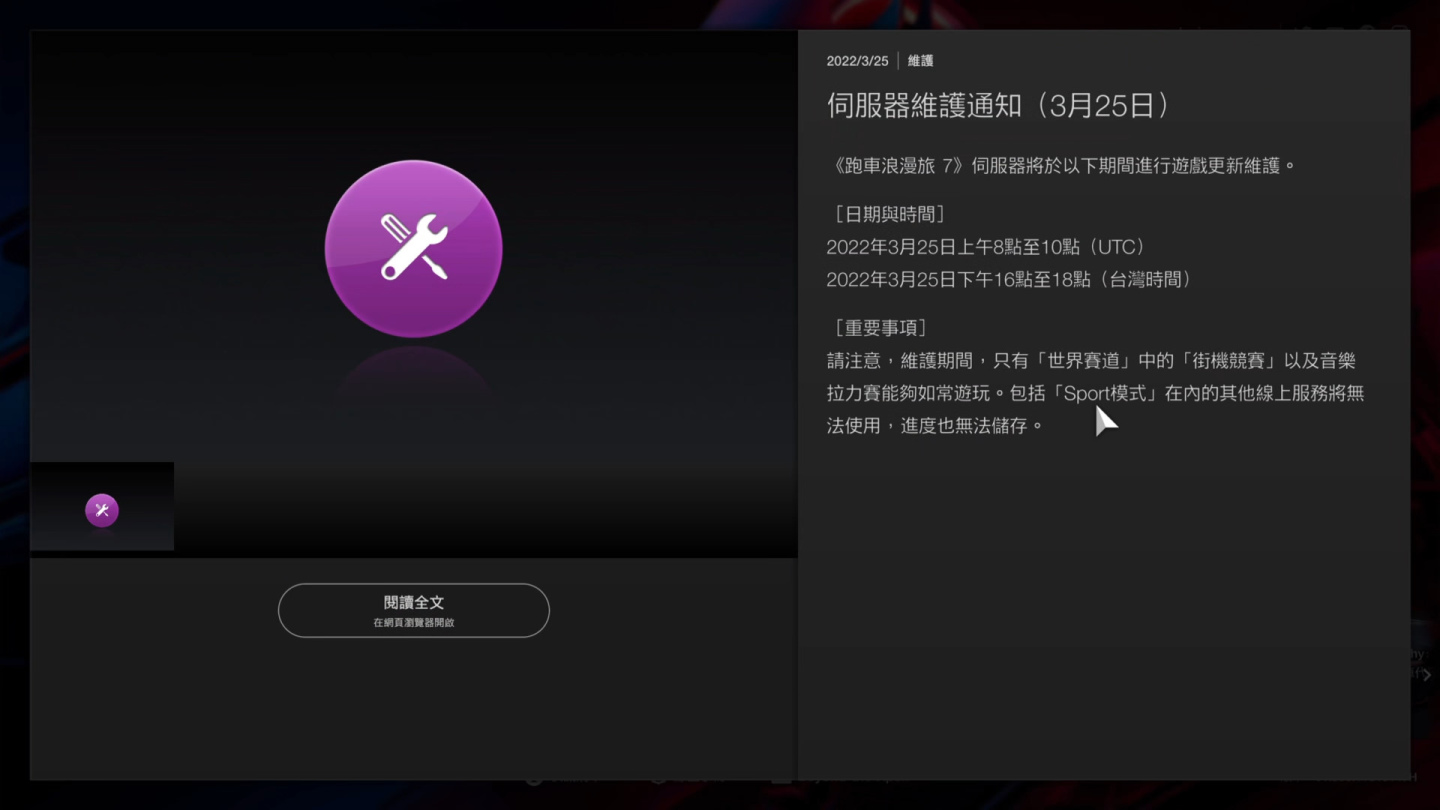Click the paragraph beginning 請注意，維護期間
Image resolution: width=1440 pixels, height=810 pixels.
1095,393
